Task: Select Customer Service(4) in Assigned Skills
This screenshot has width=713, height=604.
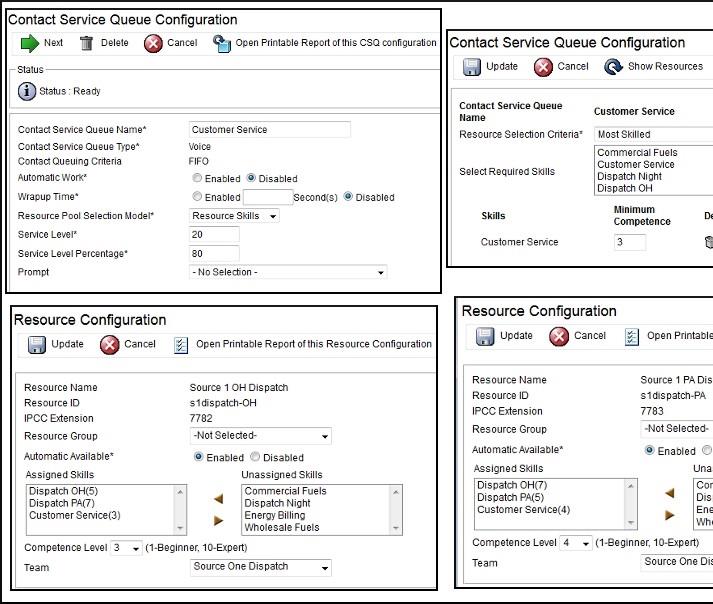Action: (523, 510)
